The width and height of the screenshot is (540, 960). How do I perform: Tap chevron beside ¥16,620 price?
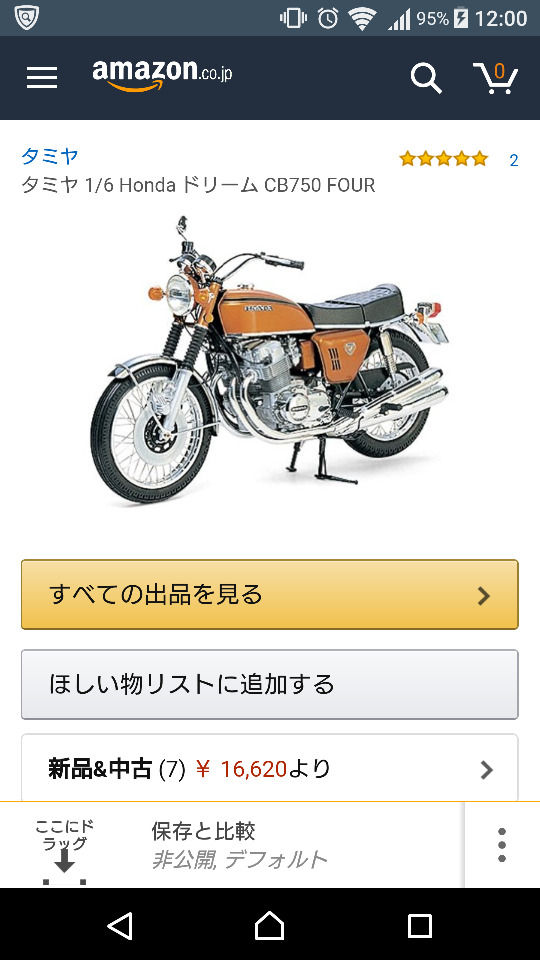coord(486,770)
